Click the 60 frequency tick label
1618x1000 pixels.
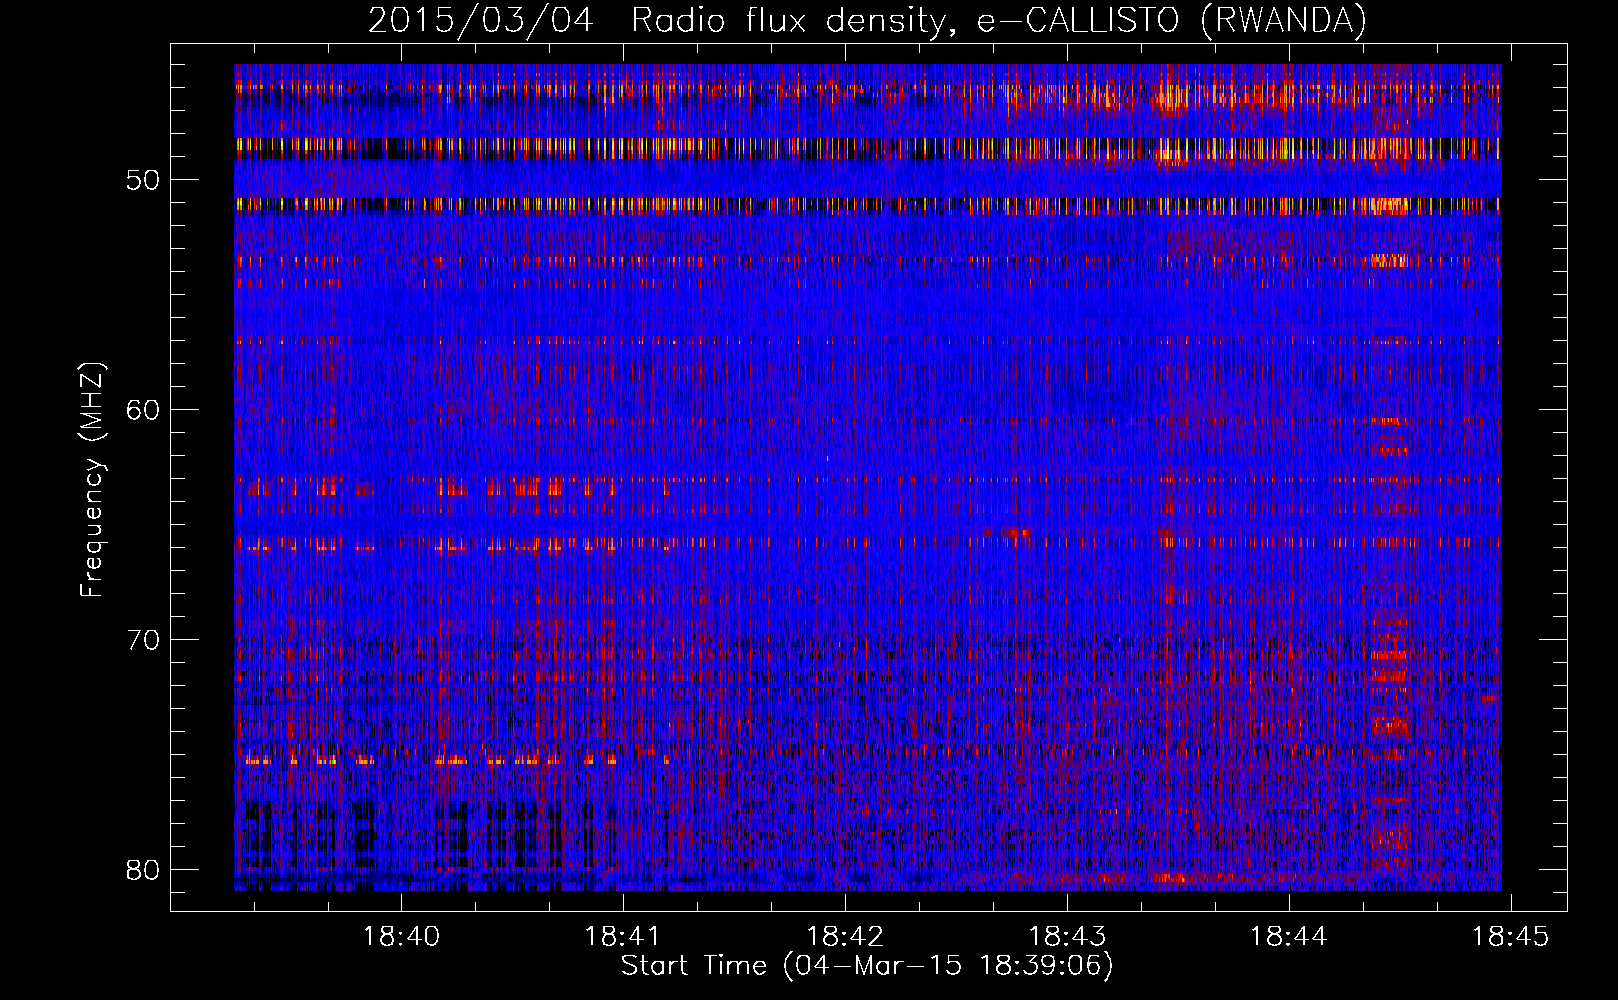143,410
